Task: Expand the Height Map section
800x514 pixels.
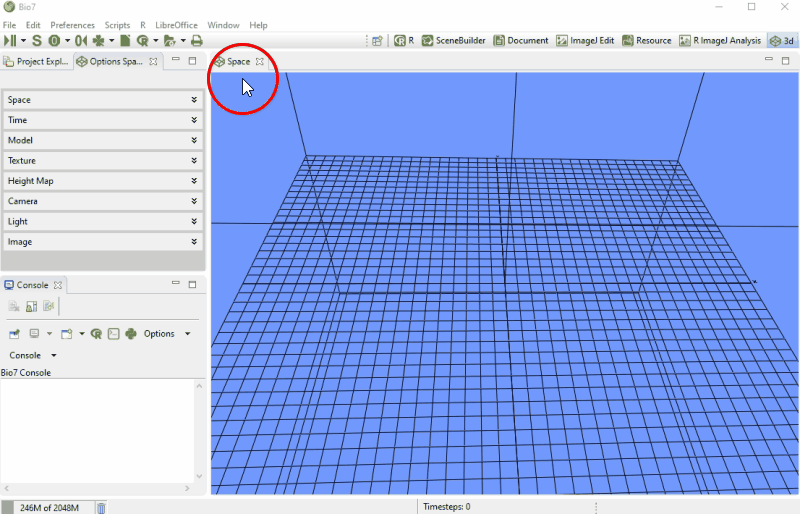Action: pos(104,181)
